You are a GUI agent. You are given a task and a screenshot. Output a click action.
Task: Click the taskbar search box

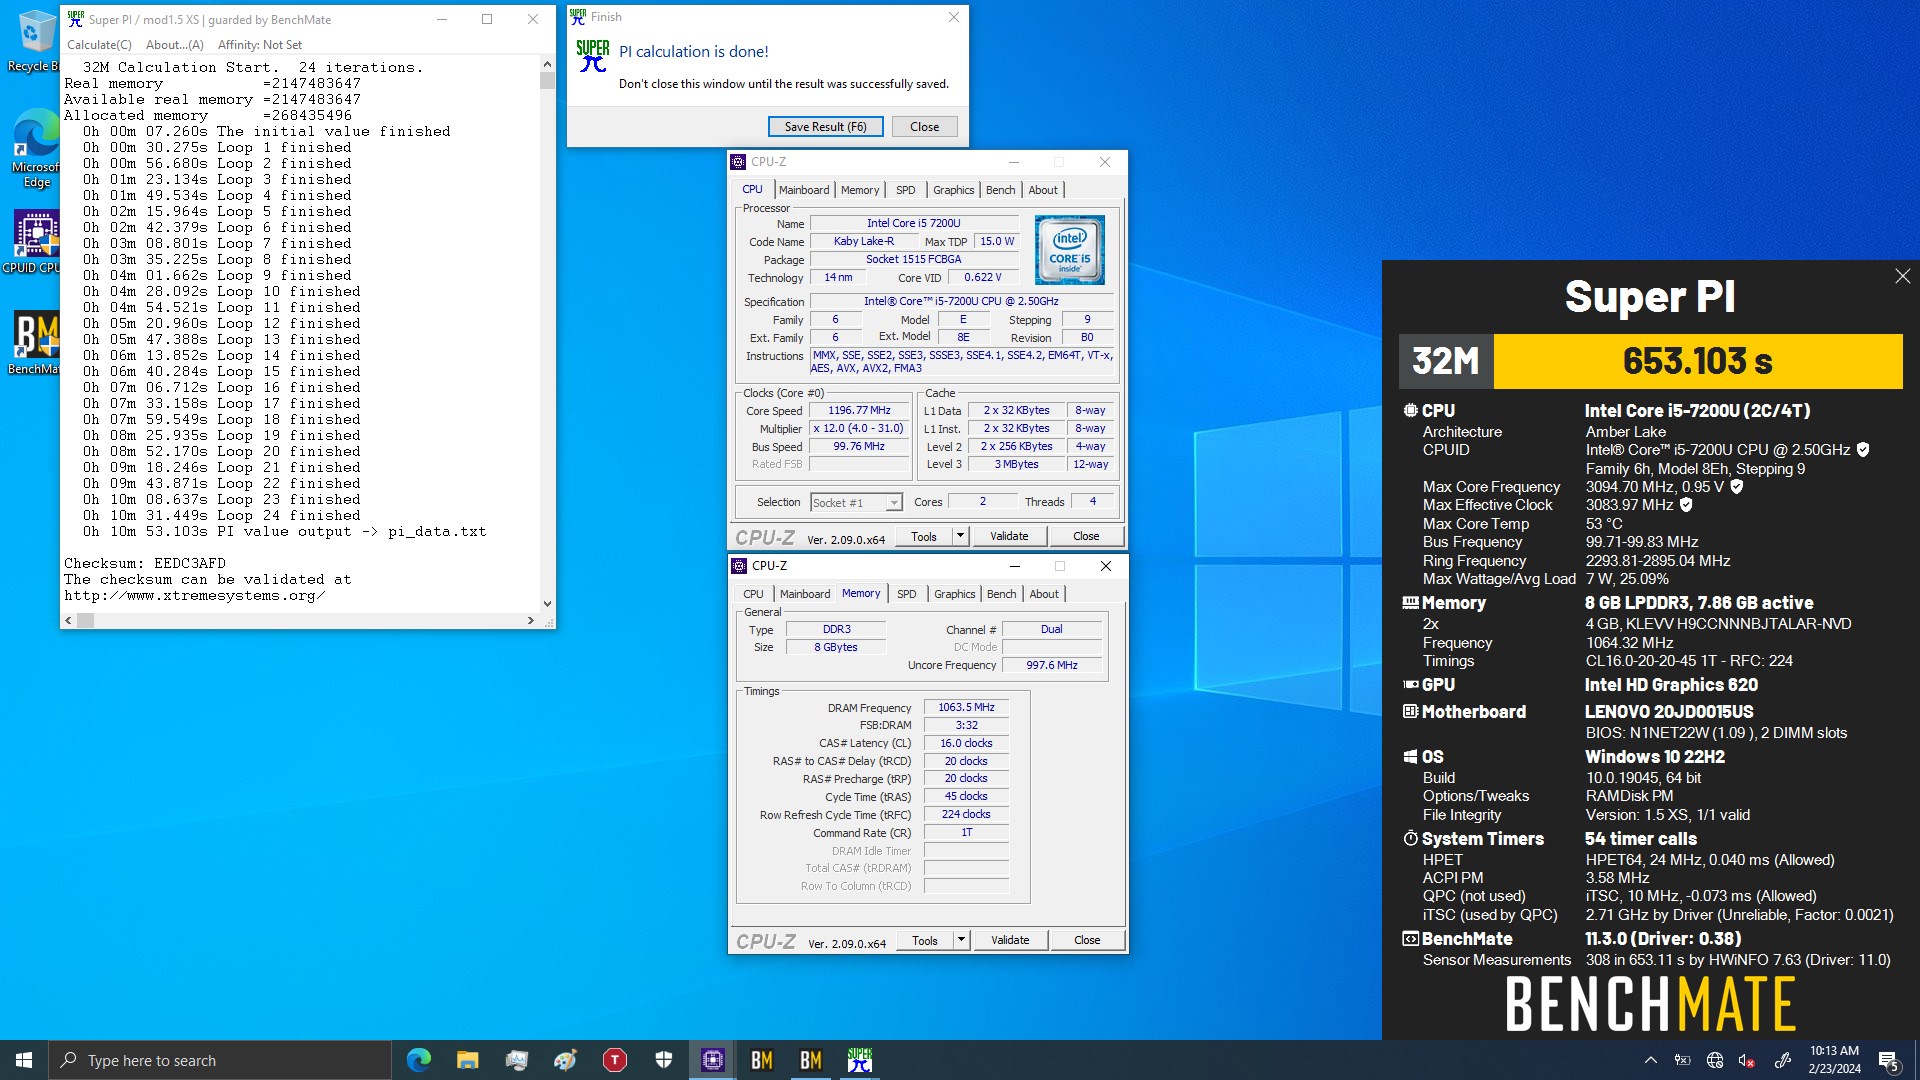[x=220, y=1060]
